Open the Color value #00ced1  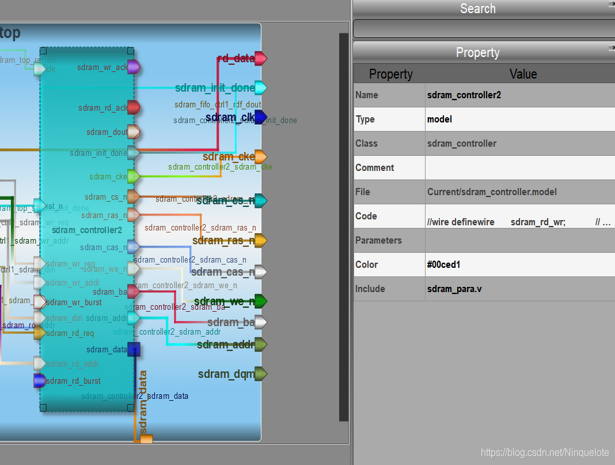(519, 265)
